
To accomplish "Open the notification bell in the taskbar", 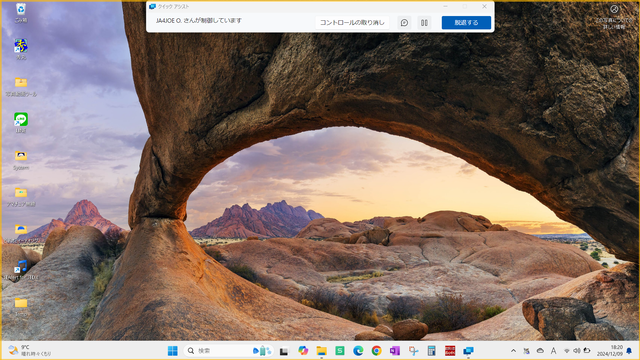I will [629, 351].
